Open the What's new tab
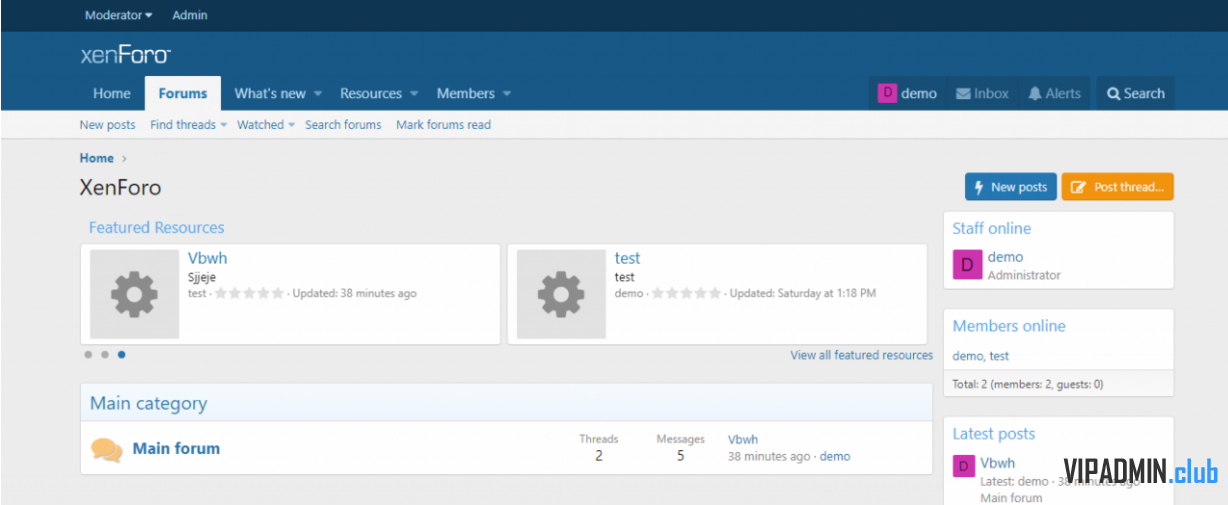This screenshot has width=1228, height=505. (270, 93)
